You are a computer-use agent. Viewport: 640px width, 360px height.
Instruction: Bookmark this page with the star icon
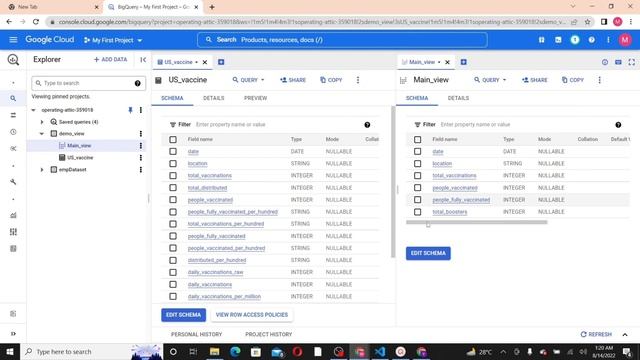click(x=587, y=22)
